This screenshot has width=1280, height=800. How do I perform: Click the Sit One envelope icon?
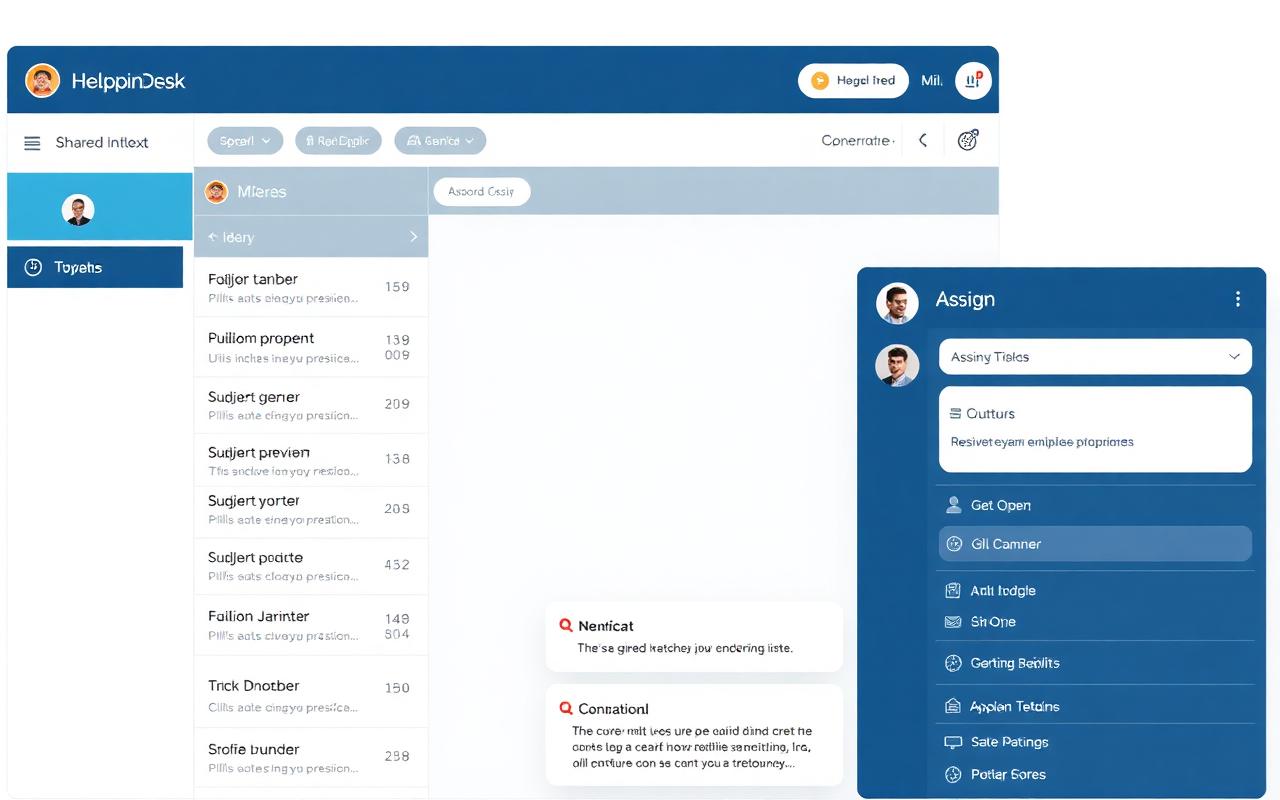click(x=955, y=621)
